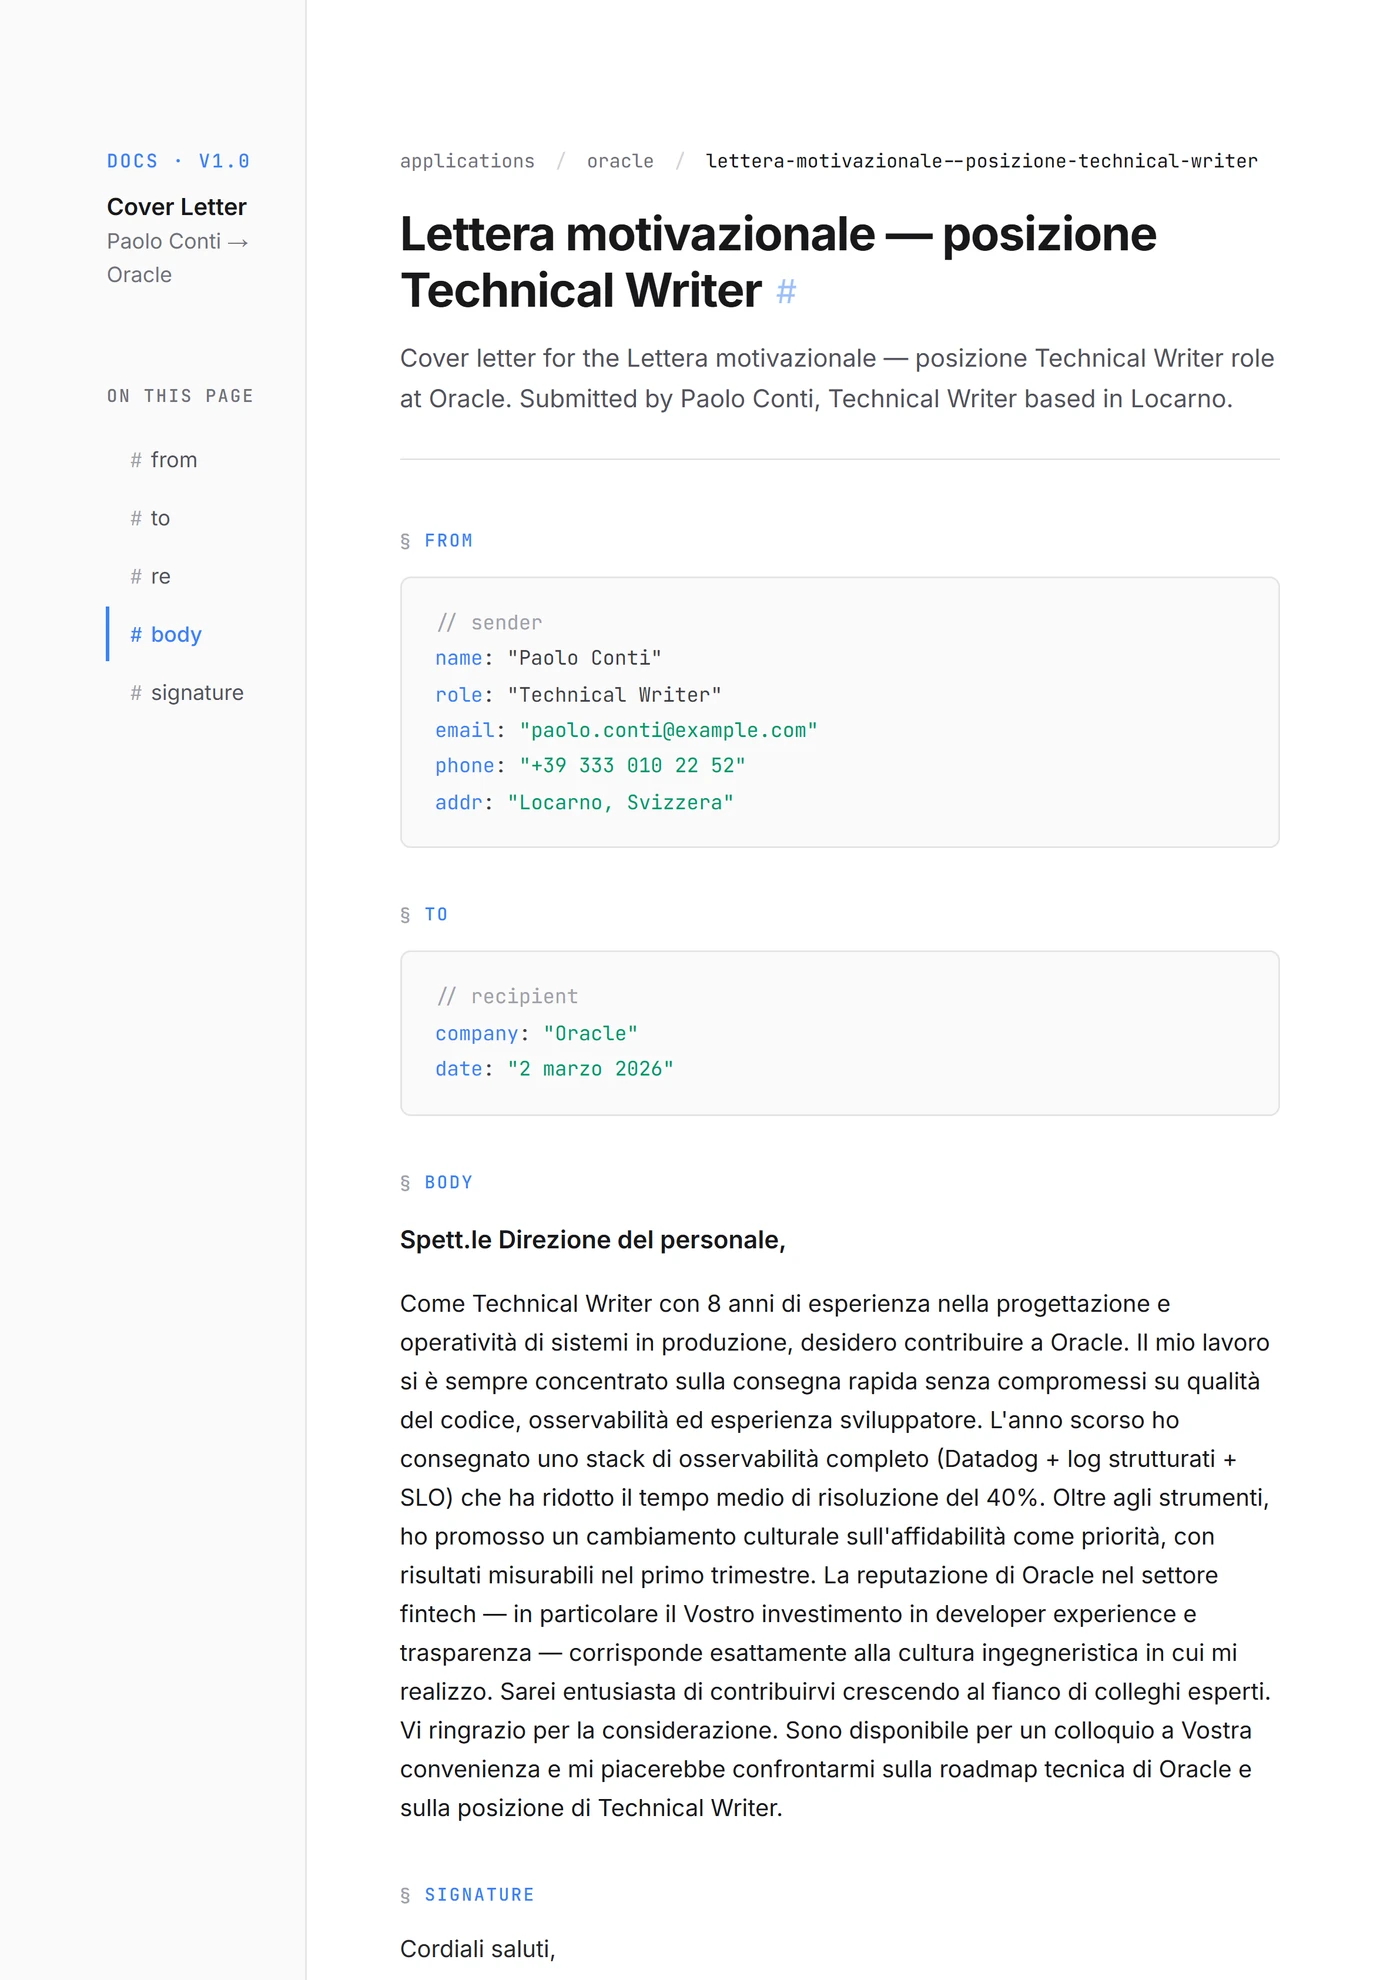Click the '§ SIGNATURE' section heading
Image resolution: width=1400 pixels, height=1980 pixels.
click(x=467, y=1895)
